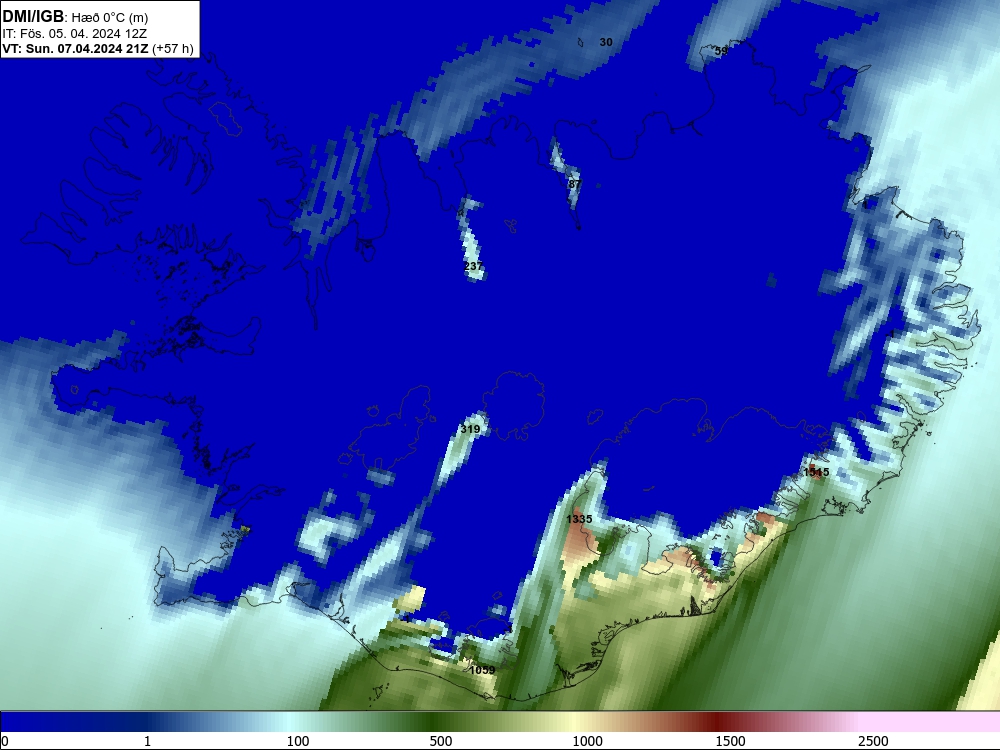The height and width of the screenshot is (750, 1000).
Task: Click the legend tick labeled 1500
Action: click(730, 742)
